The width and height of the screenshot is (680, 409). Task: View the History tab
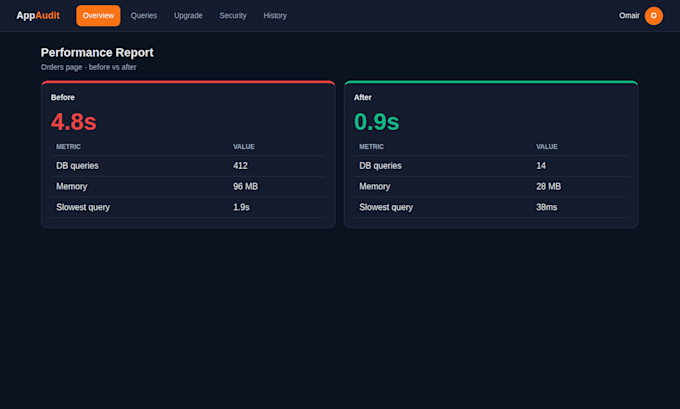click(275, 16)
